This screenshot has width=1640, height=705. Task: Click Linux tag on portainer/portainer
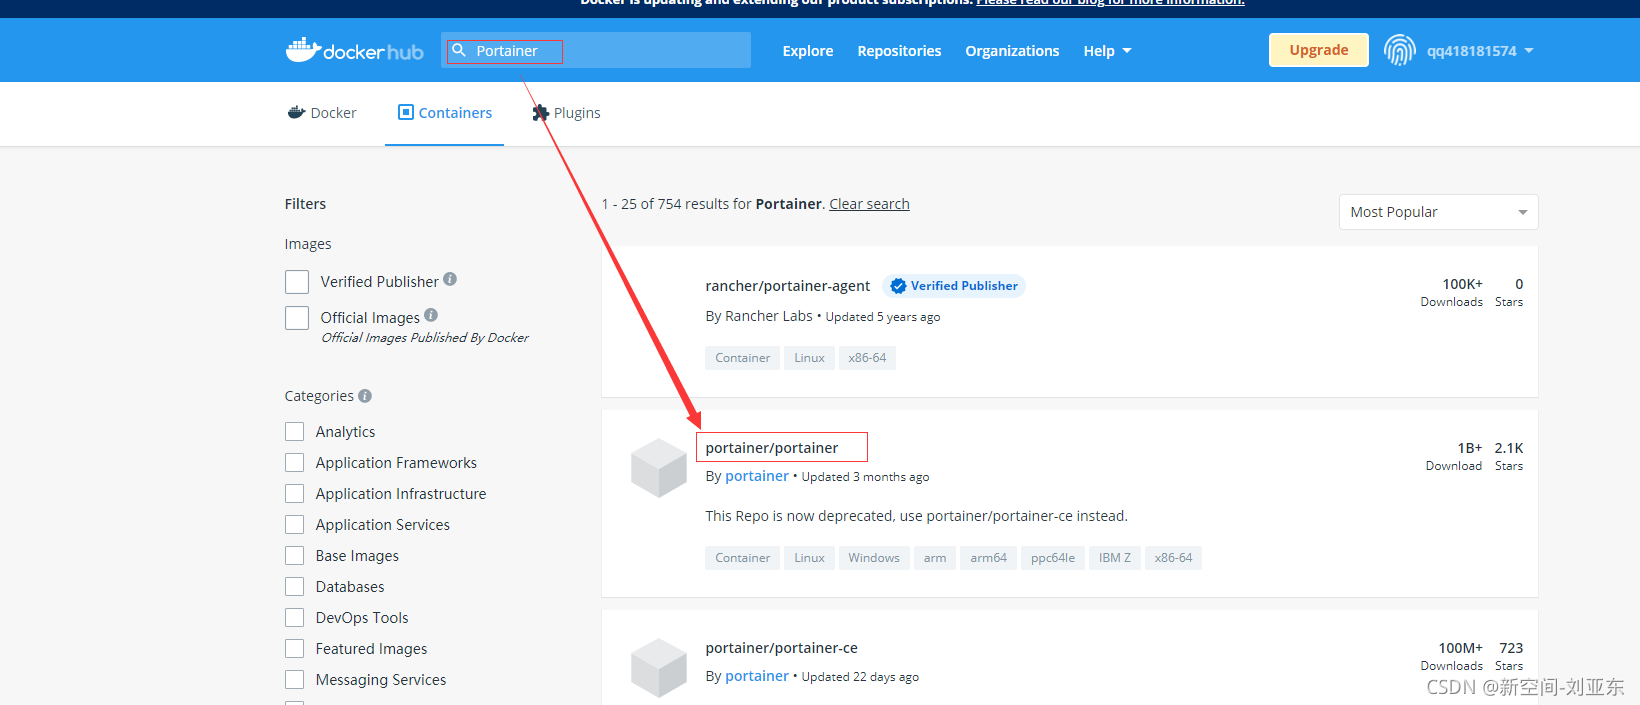(x=810, y=558)
